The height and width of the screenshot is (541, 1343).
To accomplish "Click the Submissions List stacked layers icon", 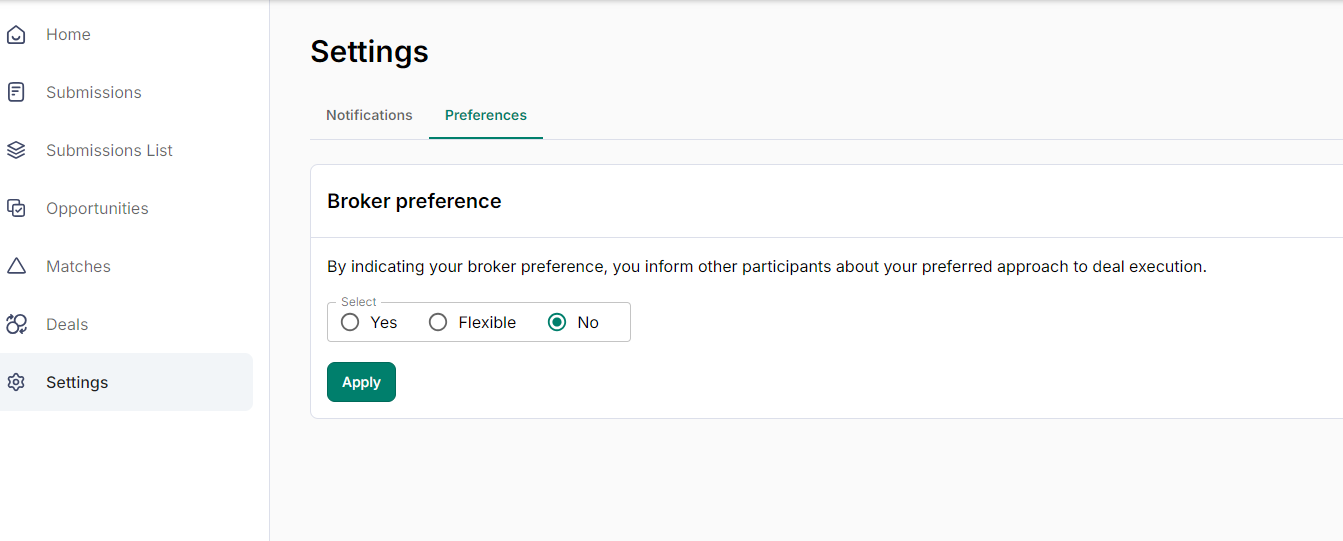I will (x=16, y=150).
